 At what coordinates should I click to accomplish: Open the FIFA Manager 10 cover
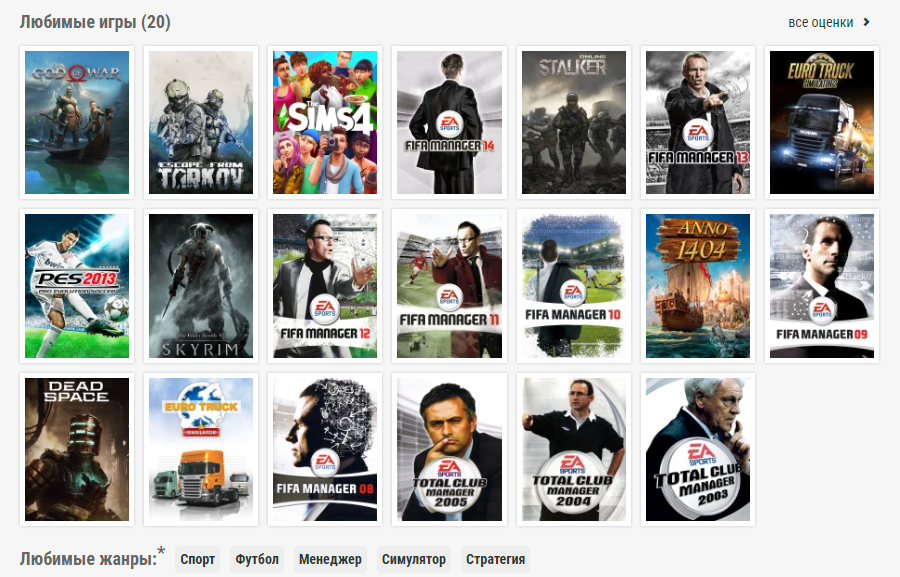pyautogui.click(x=574, y=286)
